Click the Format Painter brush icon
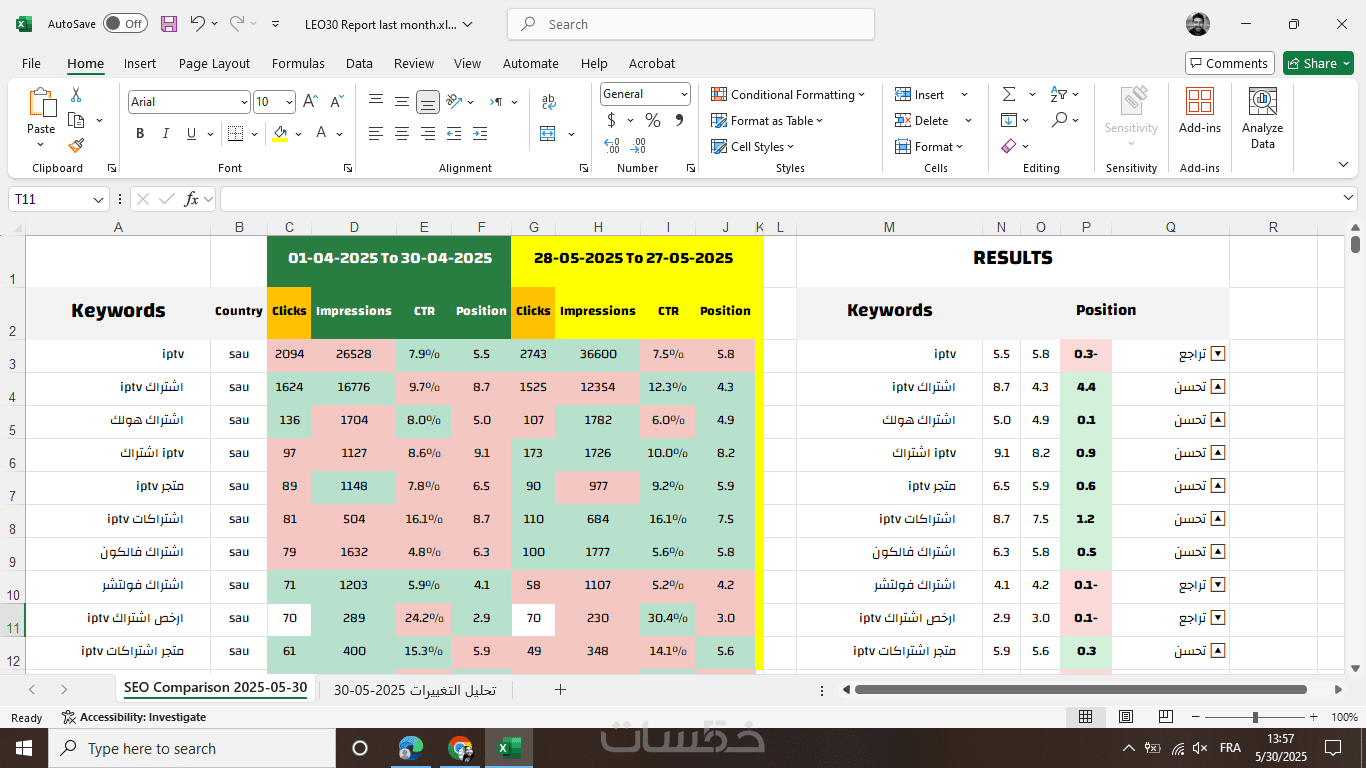Viewport: 1366px width, 768px height. click(76, 145)
